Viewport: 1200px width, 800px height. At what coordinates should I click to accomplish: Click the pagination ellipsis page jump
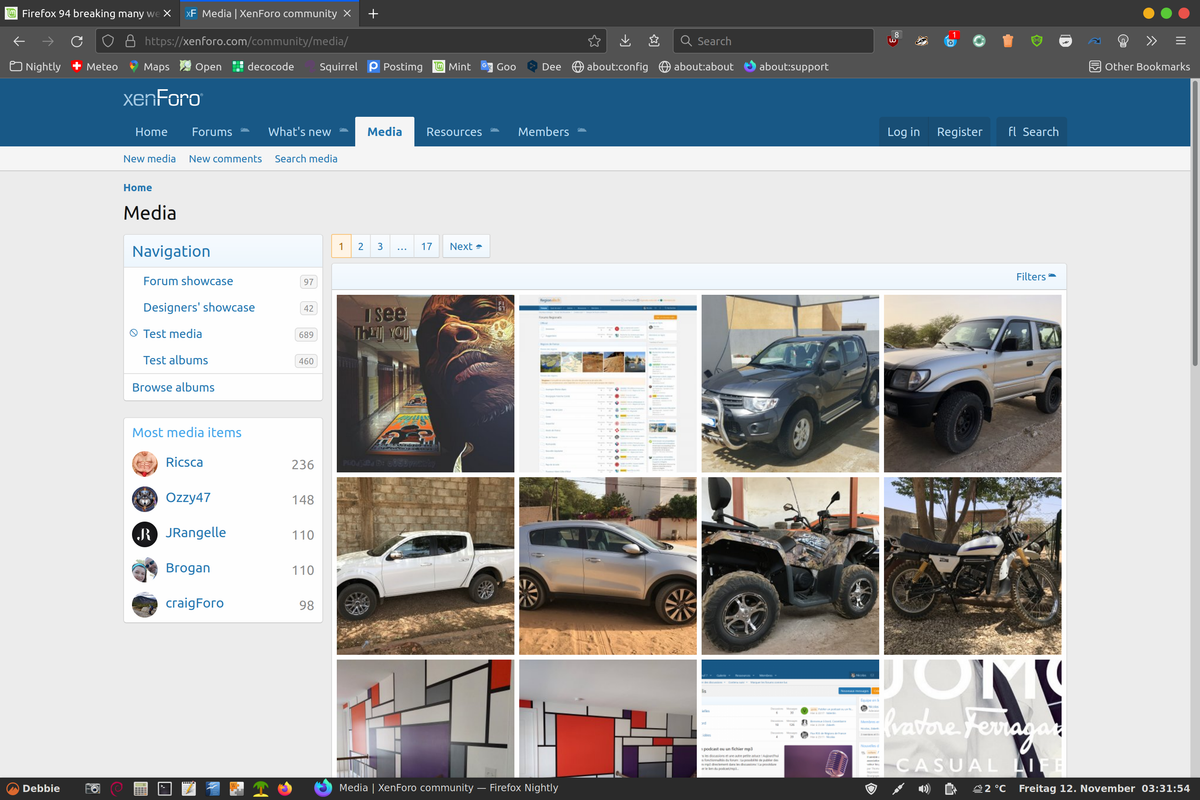point(400,246)
